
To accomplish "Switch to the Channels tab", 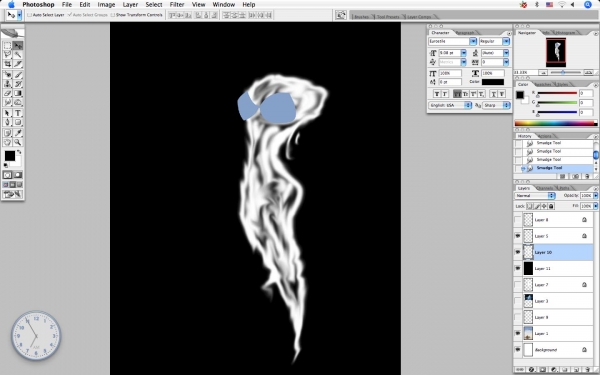I will 545,188.
